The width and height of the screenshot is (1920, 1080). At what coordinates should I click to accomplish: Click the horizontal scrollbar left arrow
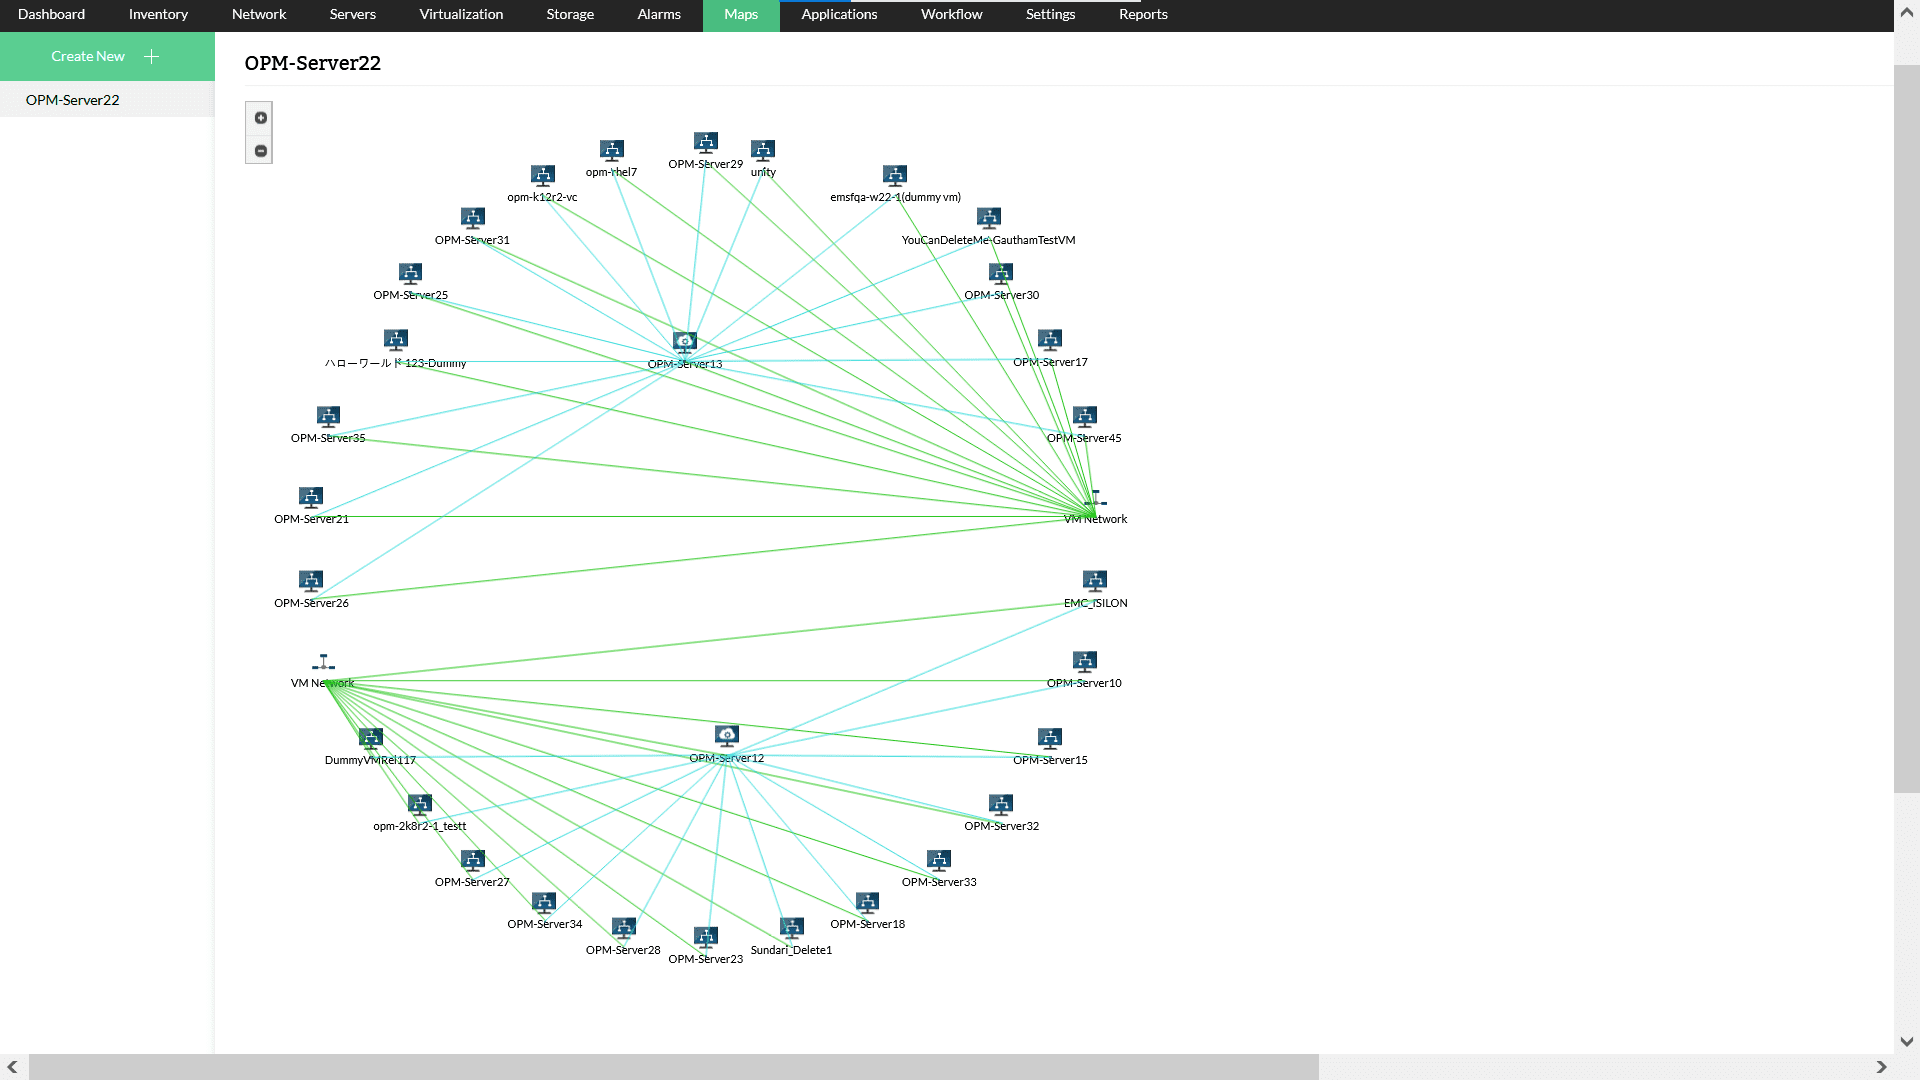pos(12,1067)
